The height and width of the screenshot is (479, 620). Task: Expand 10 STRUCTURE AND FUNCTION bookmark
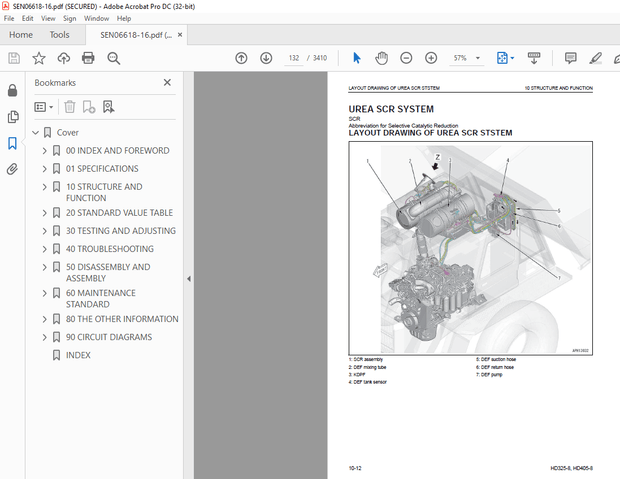click(44, 187)
